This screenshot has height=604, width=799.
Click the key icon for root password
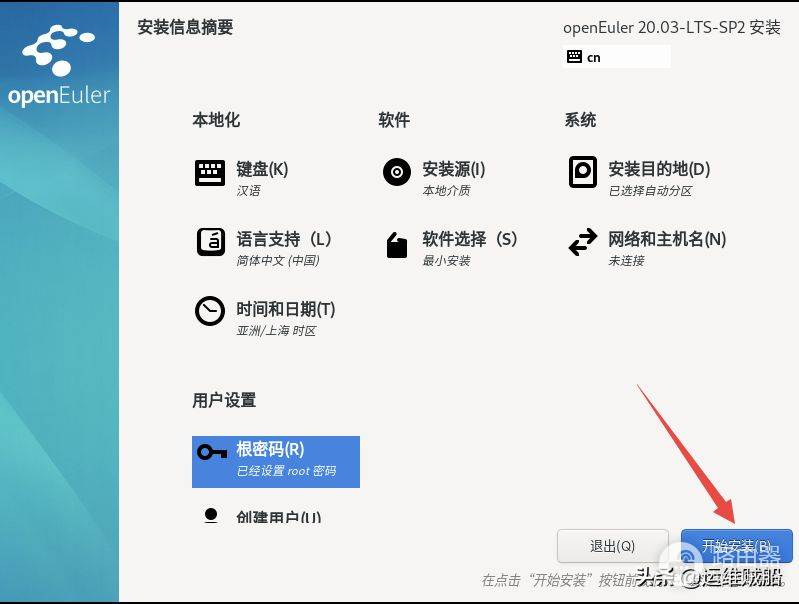coord(212,452)
